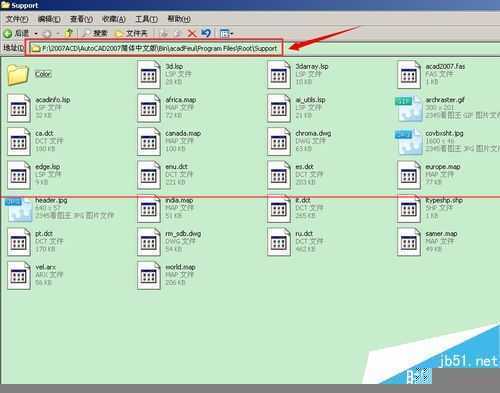Select the world.map file icon

[149, 276]
